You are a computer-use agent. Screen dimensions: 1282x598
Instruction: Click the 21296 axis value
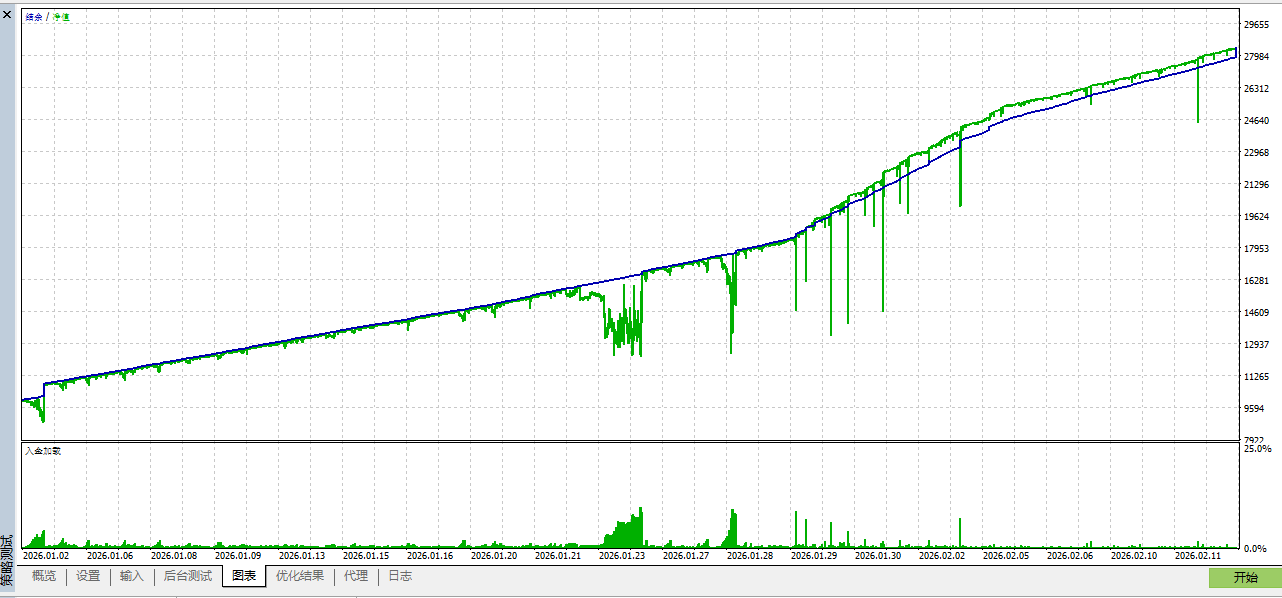pyautogui.click(x=1256, y=185)
